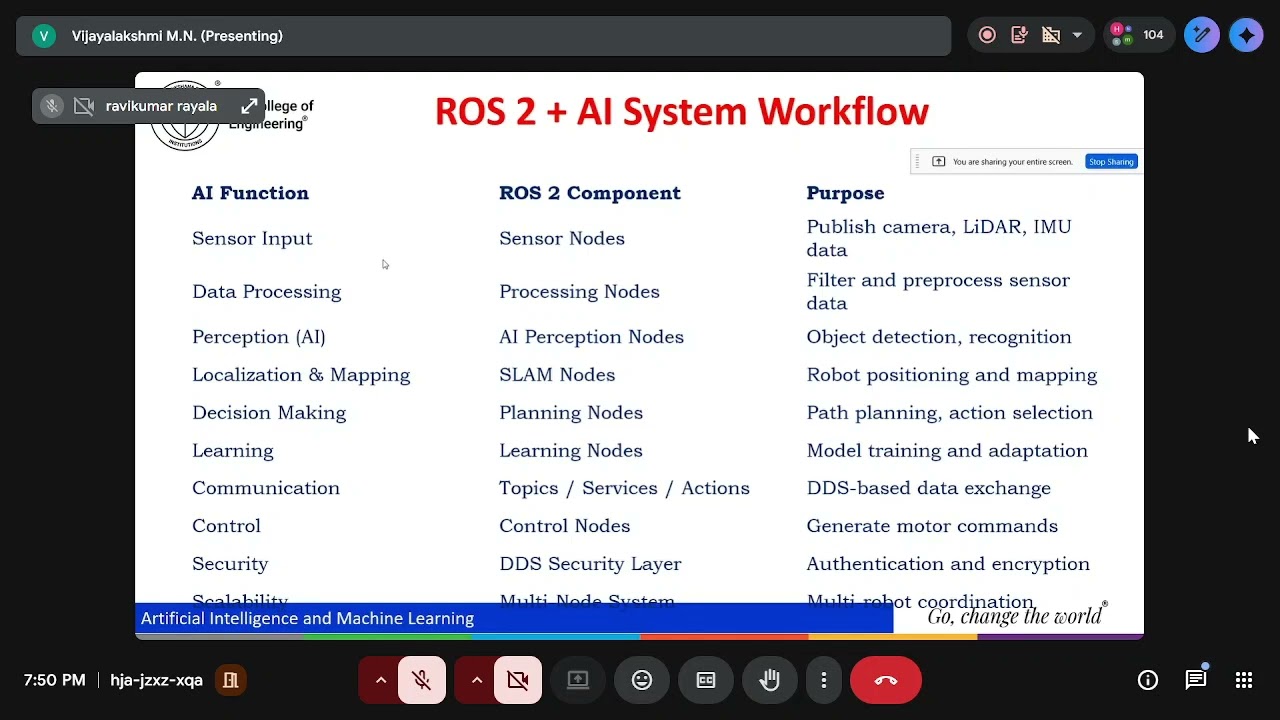Click Decision Making text
The image size is (1280, 720).
pos(269,413)
